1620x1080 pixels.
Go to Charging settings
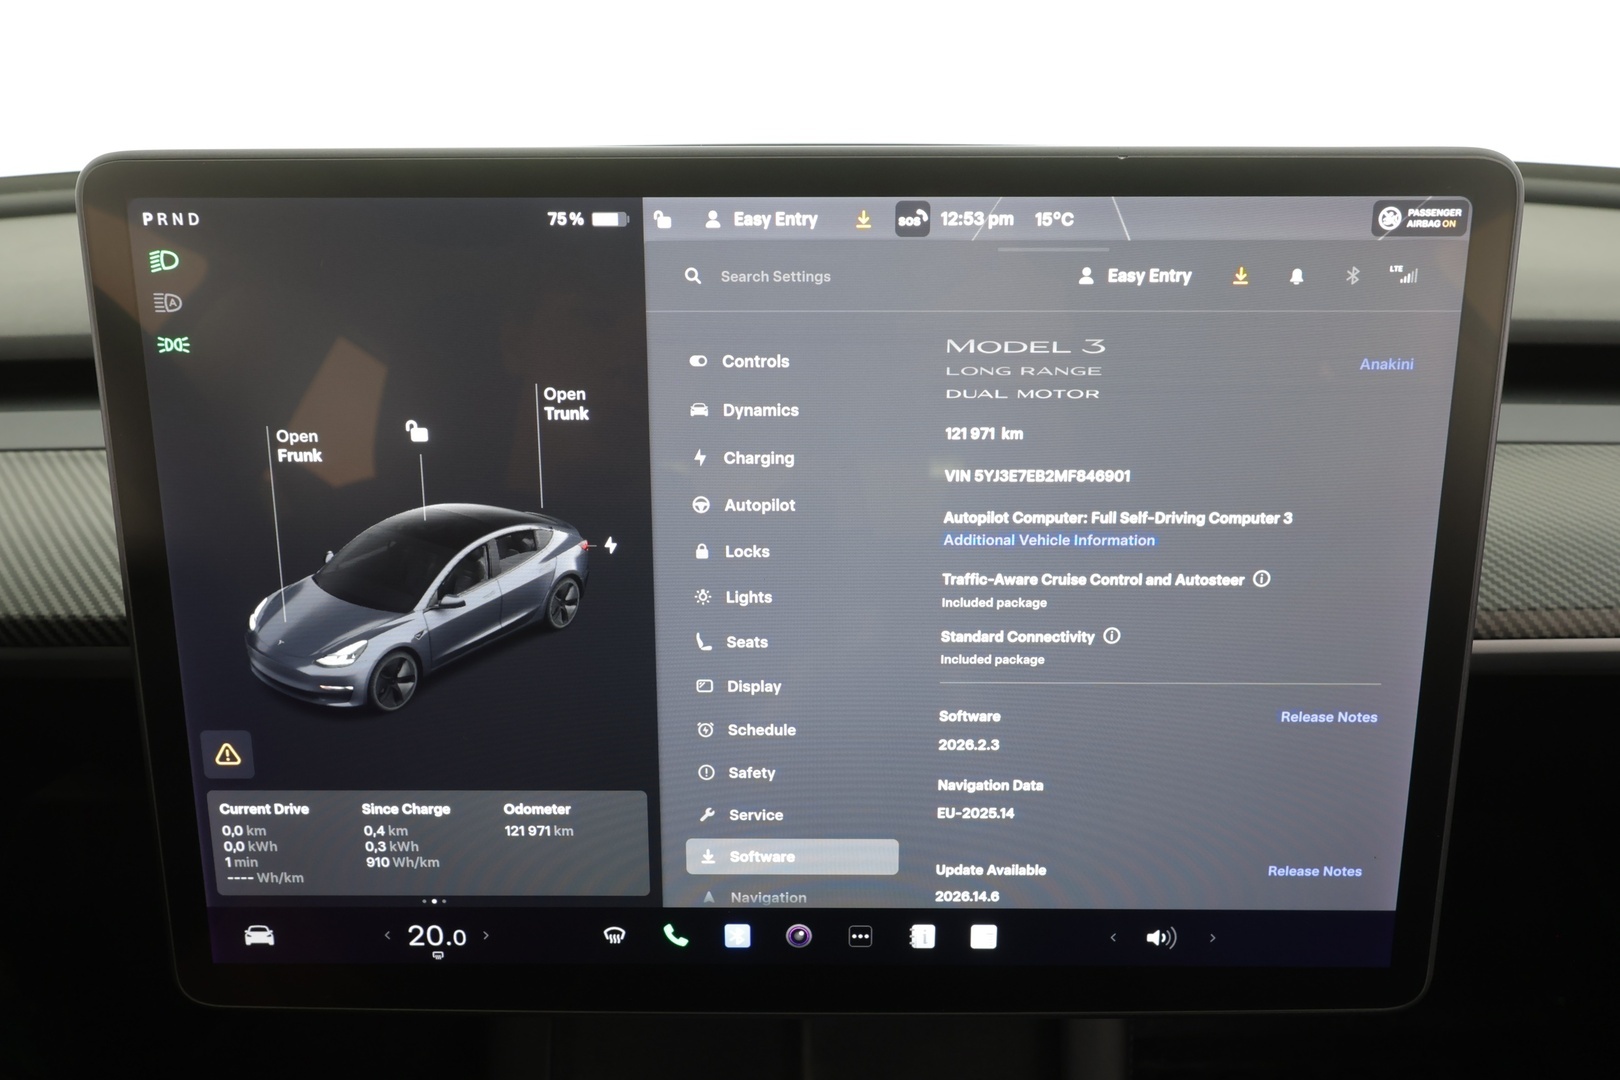(744, 458)
